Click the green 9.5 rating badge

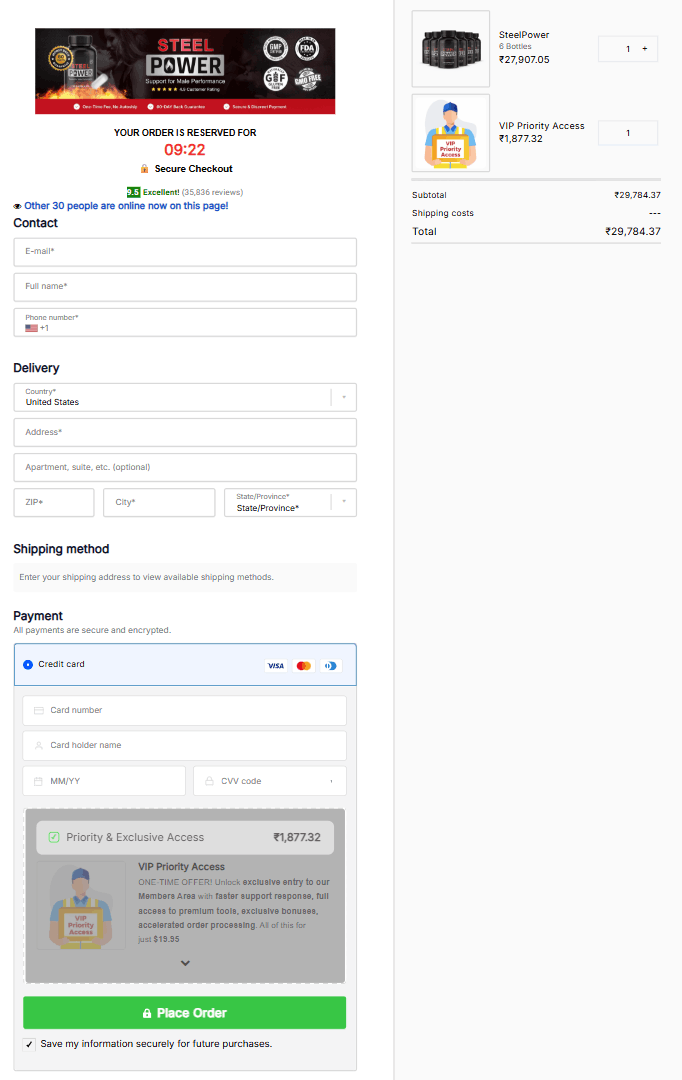133,192
